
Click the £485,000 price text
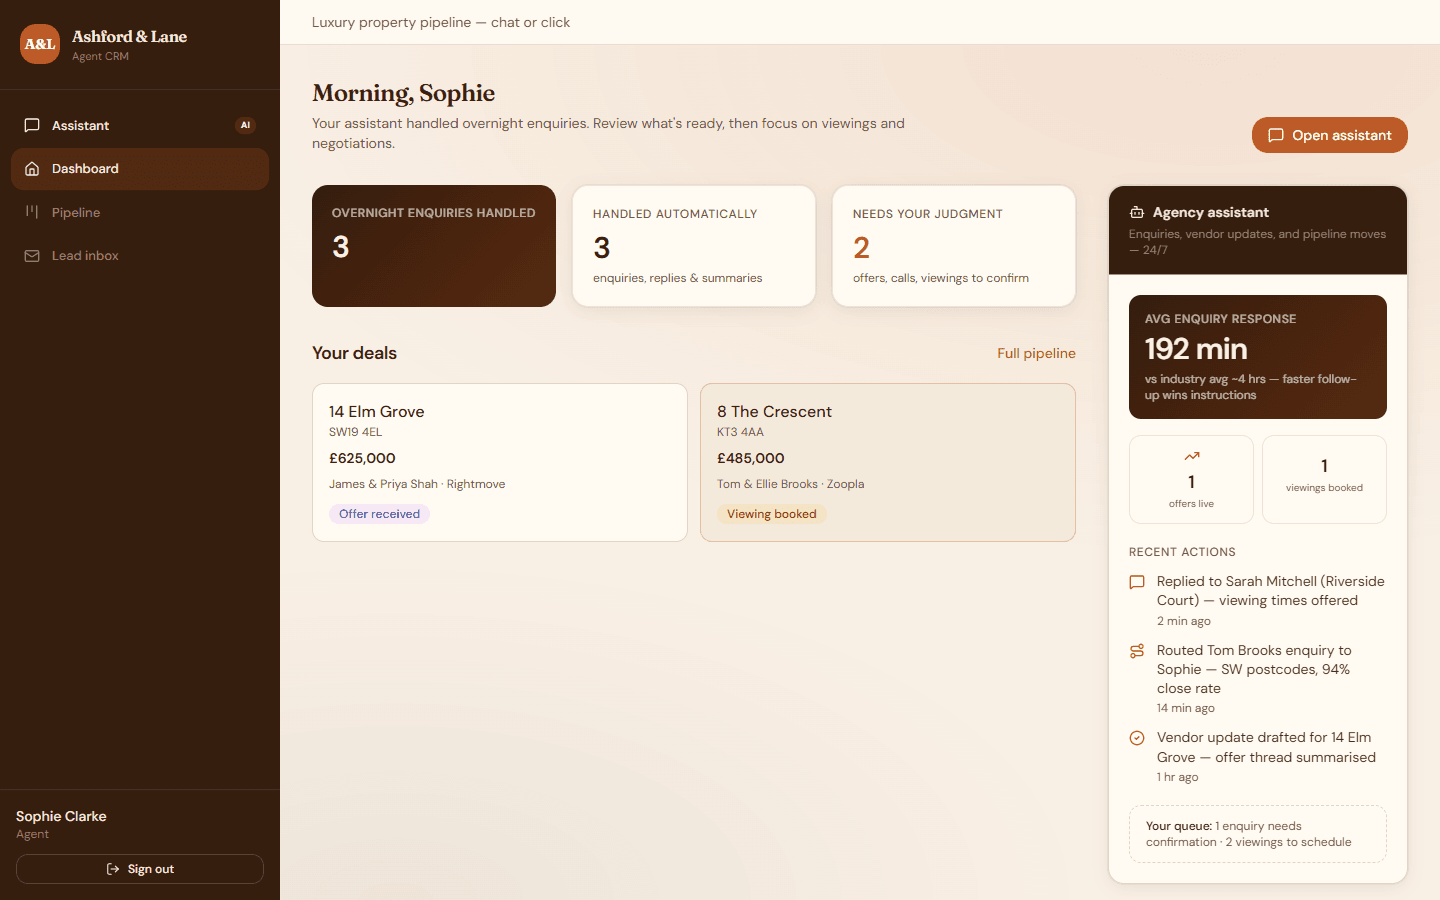[x=750, y=458]
